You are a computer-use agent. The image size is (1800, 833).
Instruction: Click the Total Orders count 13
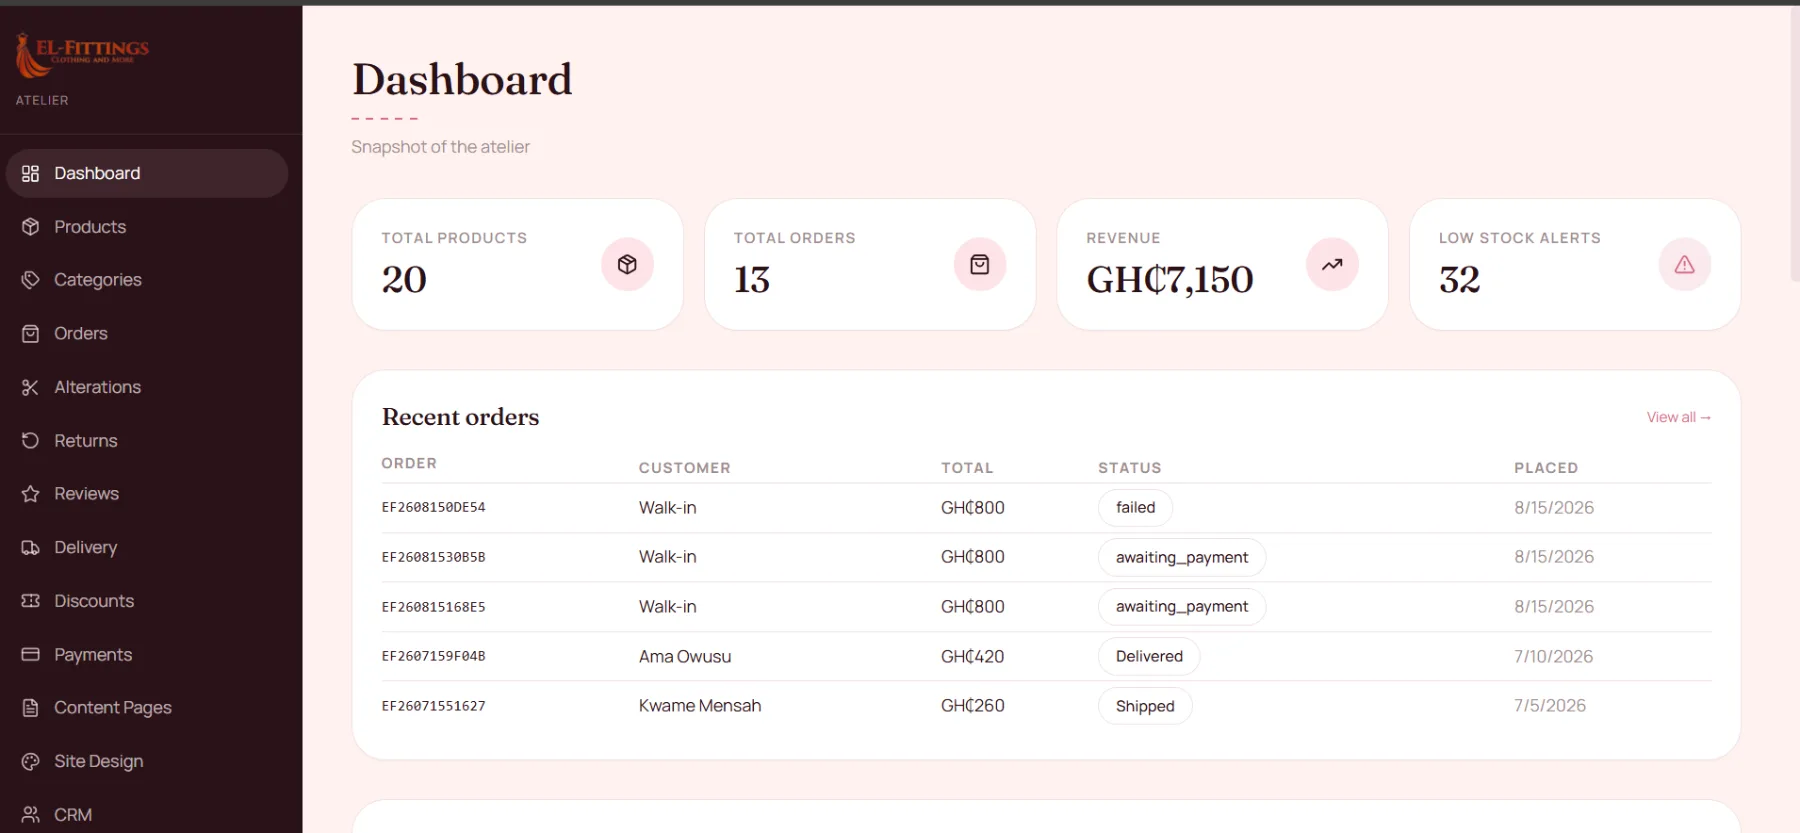click(752, 280)
